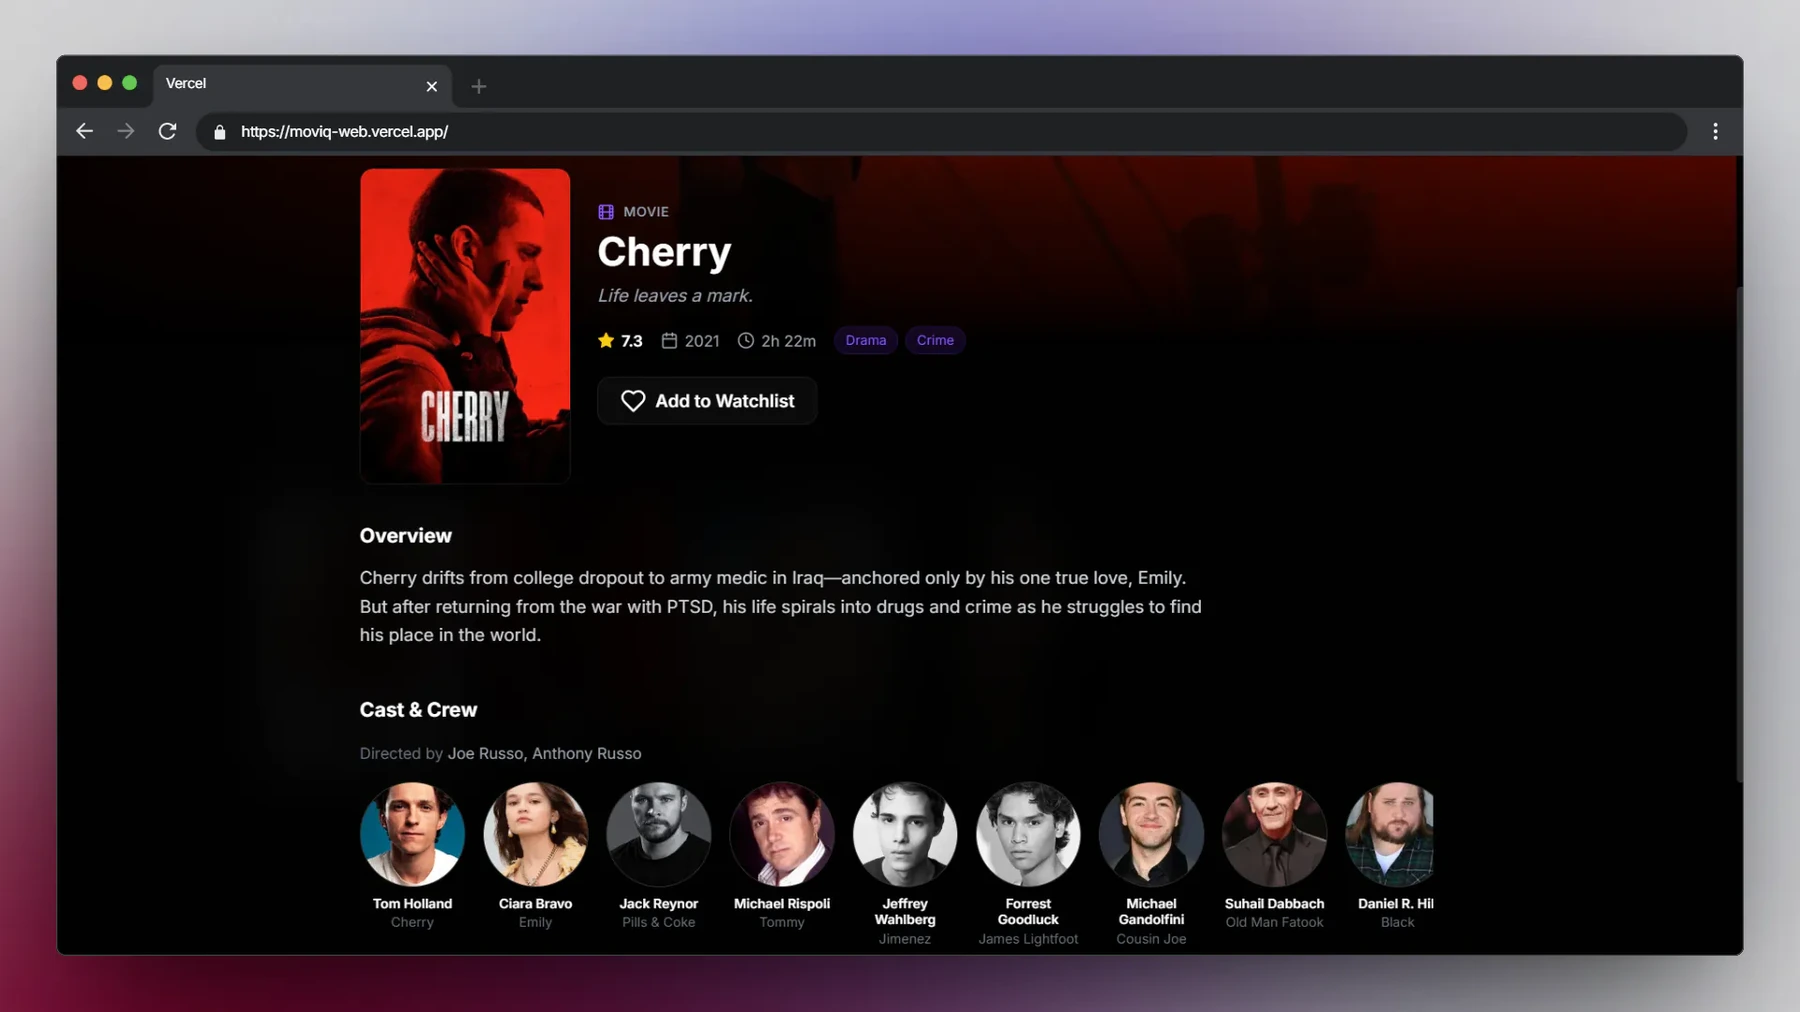Viewport: 1800px width, 1012px height.
Task: Reload the page with the refresh icon
Action: click(x=167, y=131)
